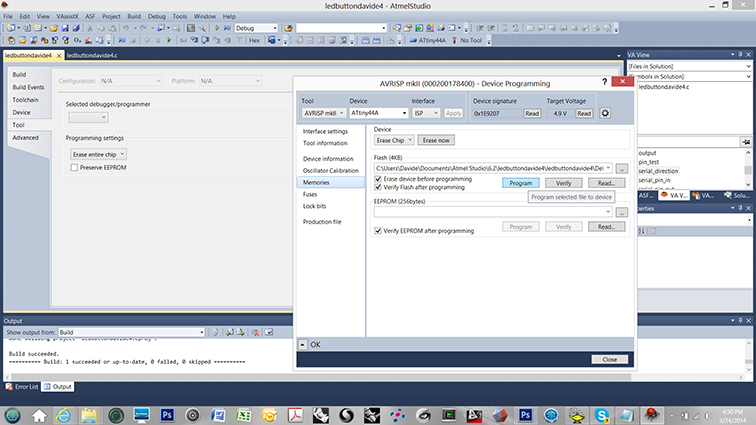Screen dimensions: 756x425
Task: Click Clear All icon in Output panel
Action: (x=256, y=332)
